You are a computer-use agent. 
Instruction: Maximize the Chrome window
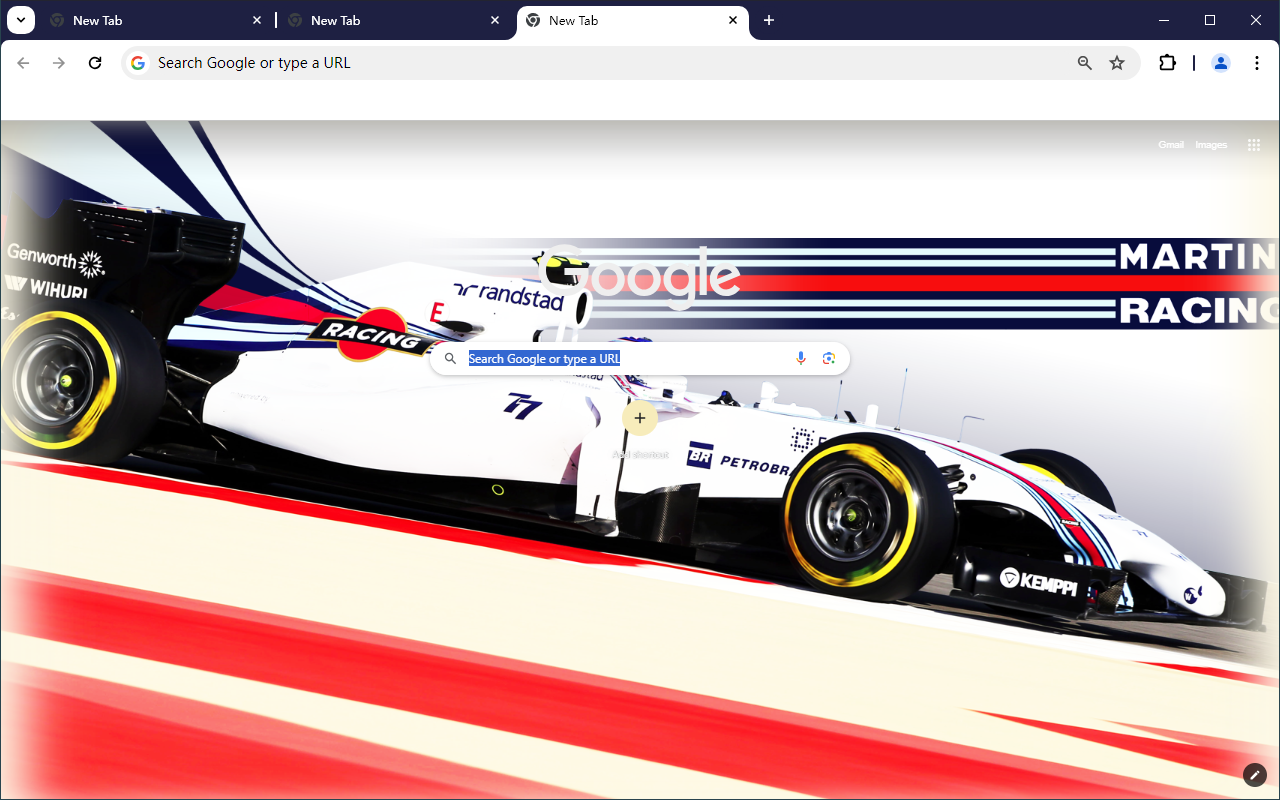click(x=1210, y=20)
